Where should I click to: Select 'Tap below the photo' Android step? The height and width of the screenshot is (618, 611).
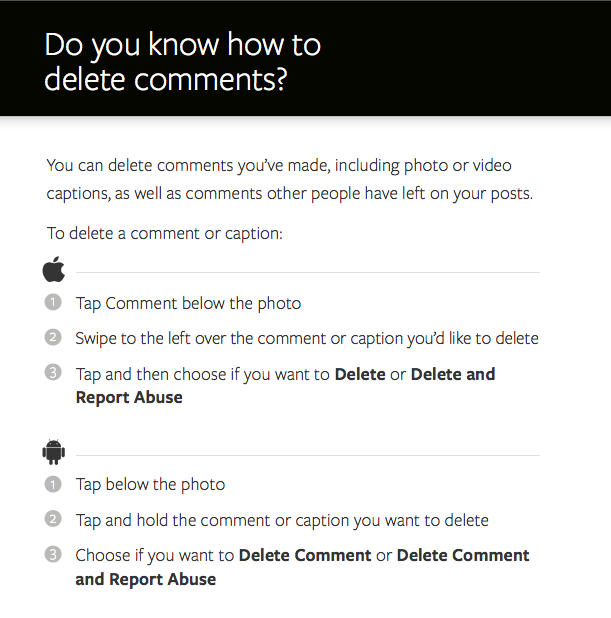click(x=150, y=485)
